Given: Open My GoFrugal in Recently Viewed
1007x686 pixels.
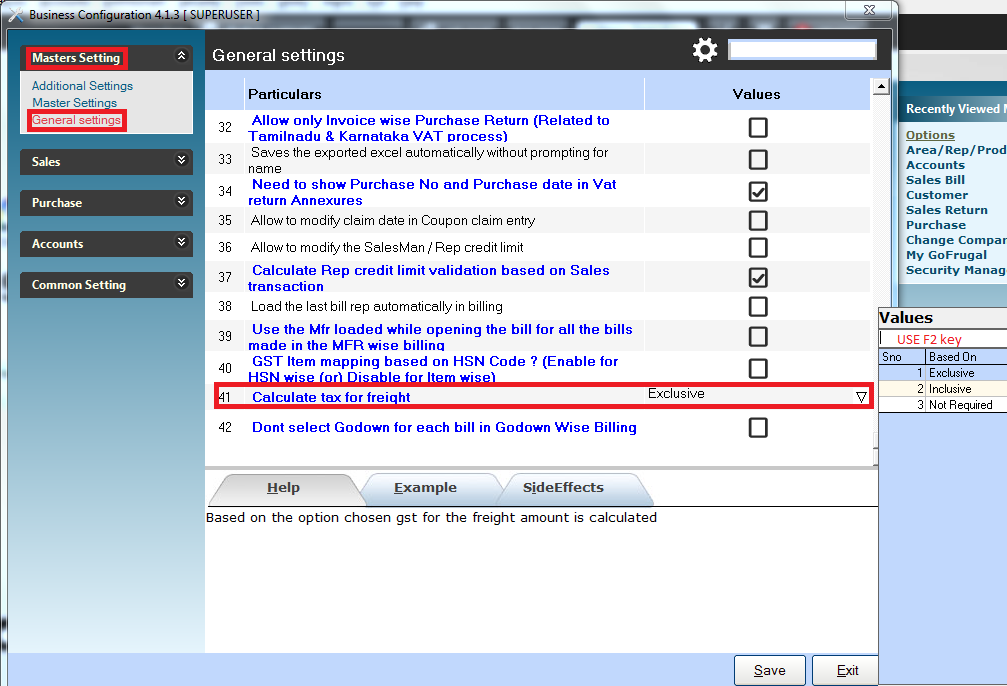Looking at the screenshot, I should coord(946,255).
